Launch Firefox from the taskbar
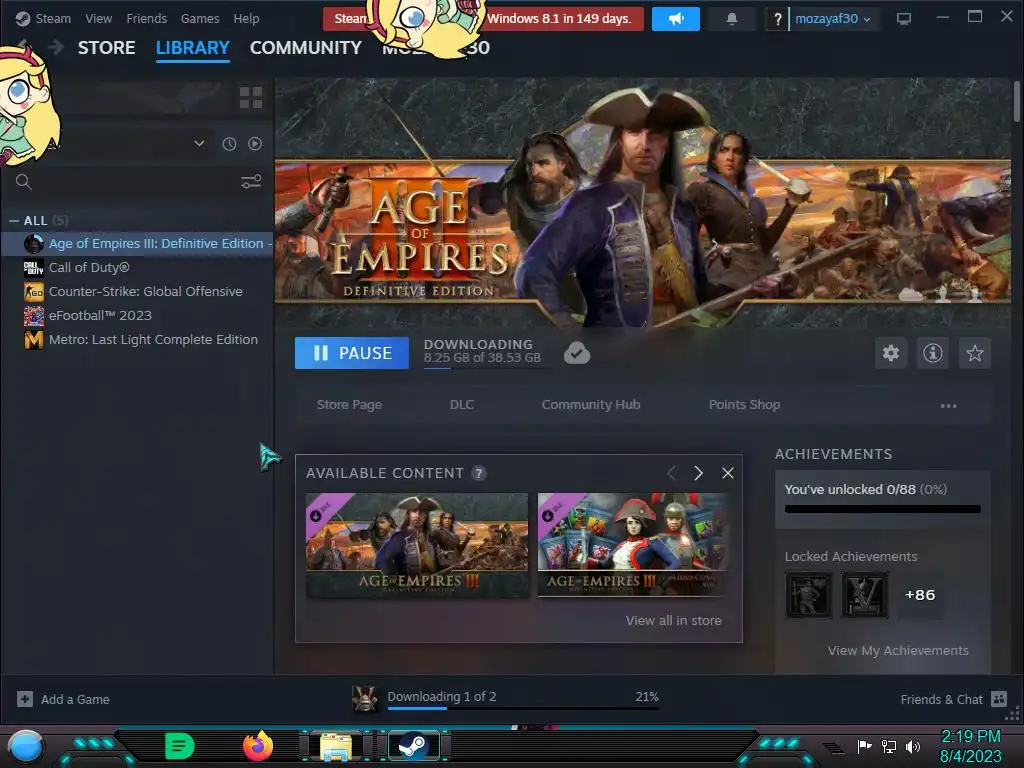The image size is (1024, 768). 258,746
